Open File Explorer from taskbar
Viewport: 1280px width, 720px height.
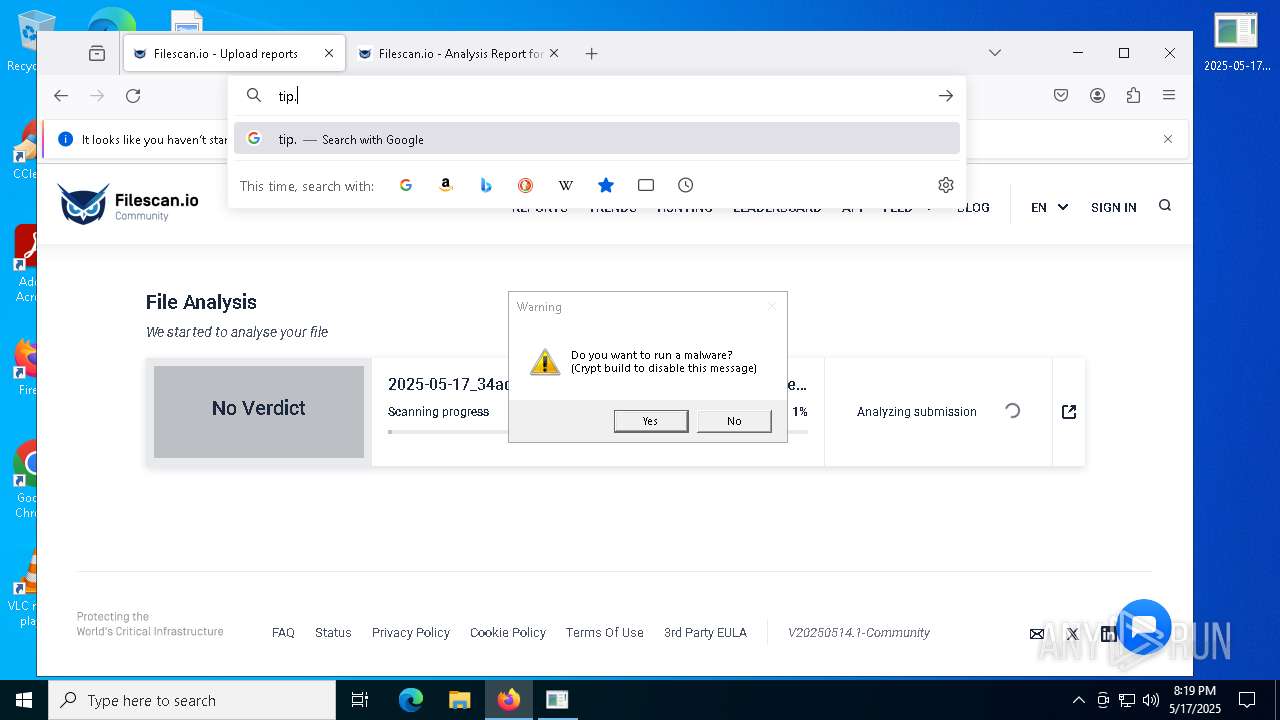(459, 700)
